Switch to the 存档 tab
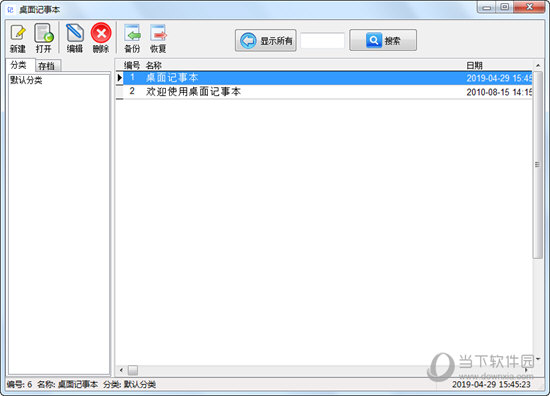Viewport: 550px width, 396px height. tap(47, 66)
